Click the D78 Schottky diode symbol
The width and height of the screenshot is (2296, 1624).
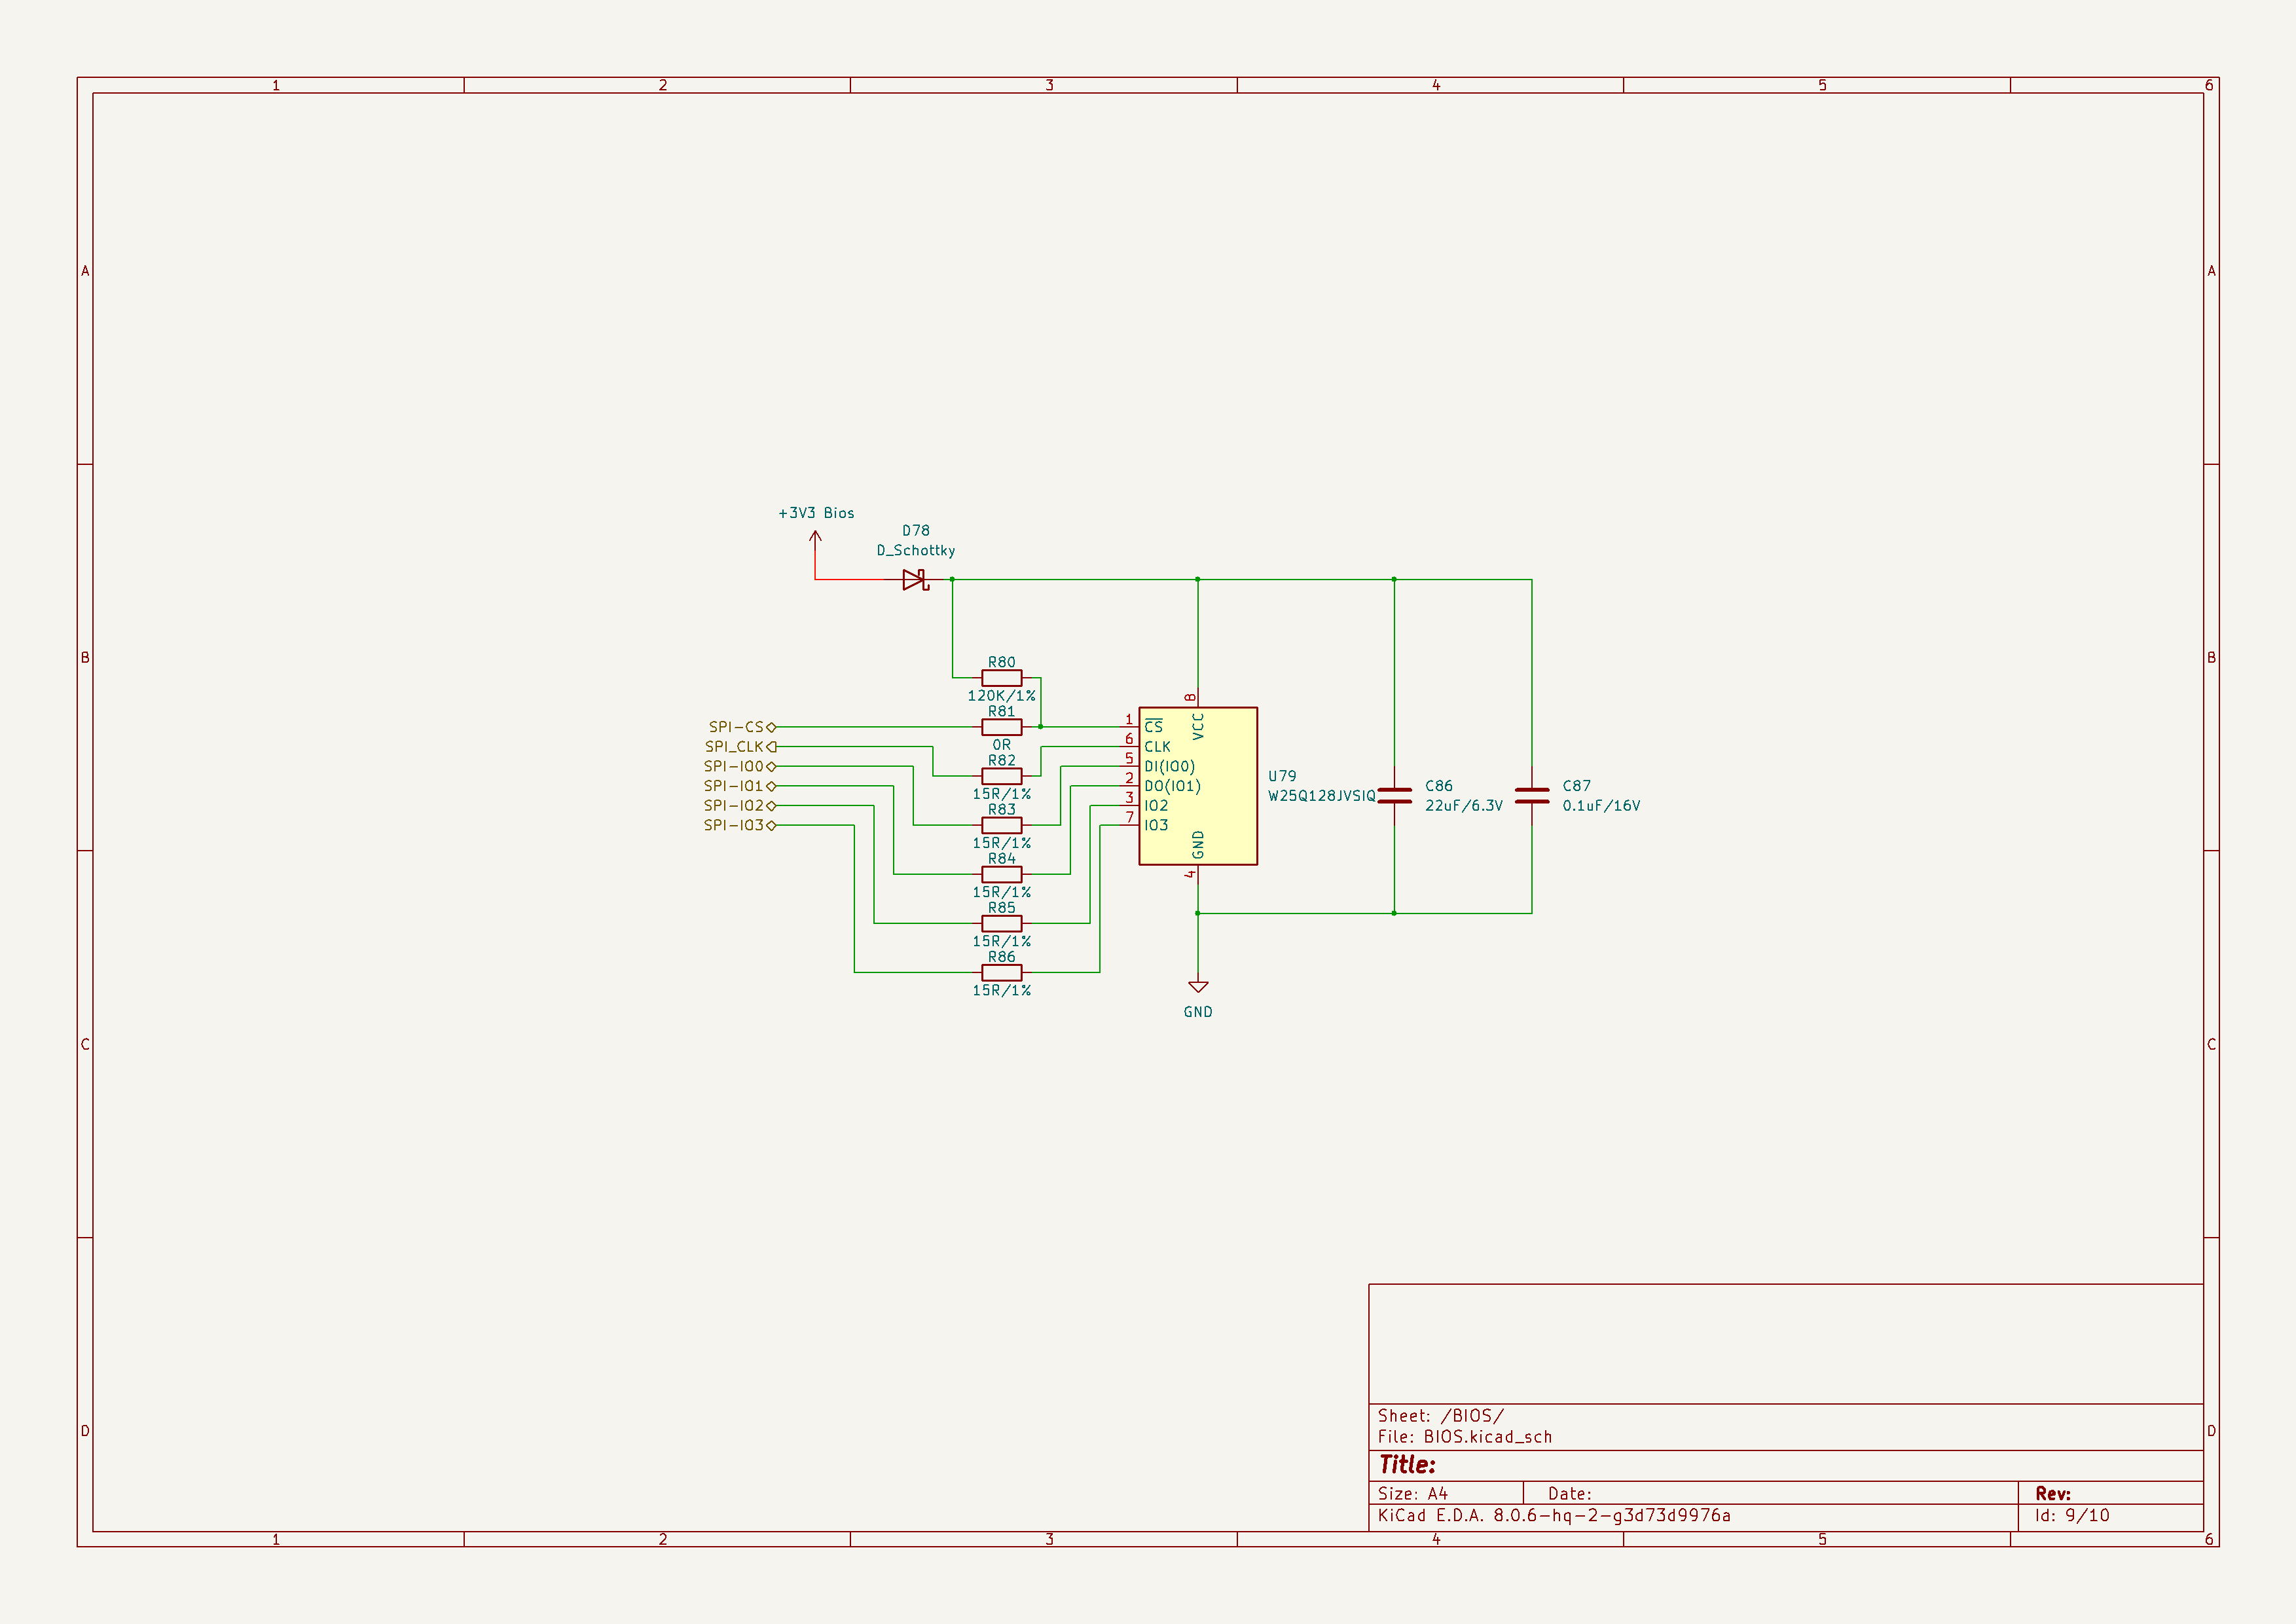(x=914, y=580)
